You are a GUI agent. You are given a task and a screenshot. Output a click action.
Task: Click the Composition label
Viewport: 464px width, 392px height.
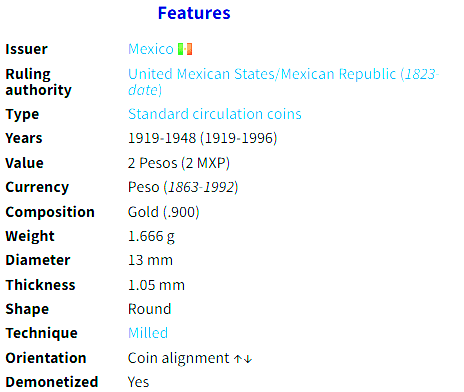tap(50, 212)
